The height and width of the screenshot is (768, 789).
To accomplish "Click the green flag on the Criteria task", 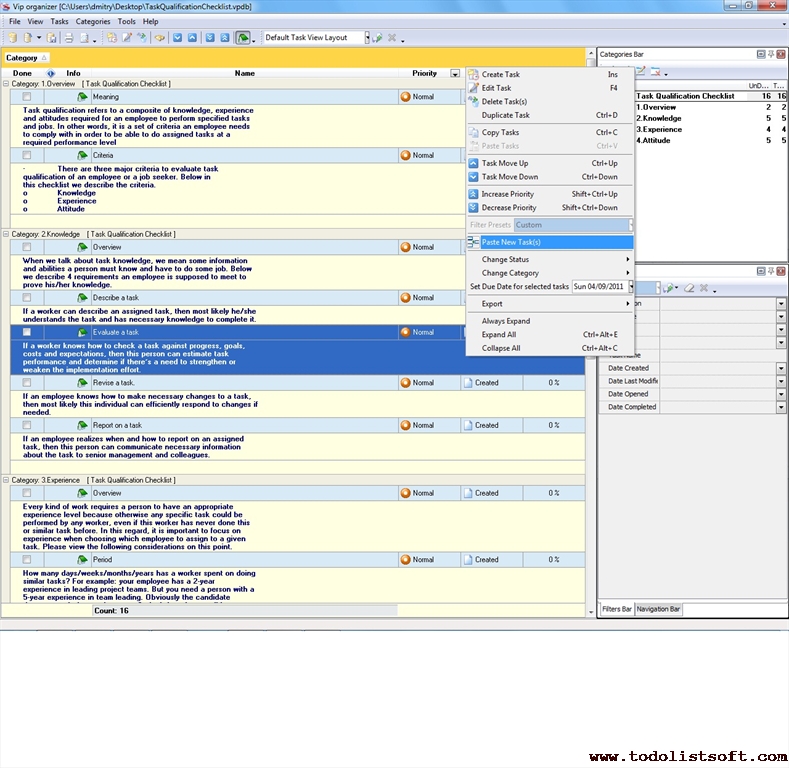I will tap(83, 156).
